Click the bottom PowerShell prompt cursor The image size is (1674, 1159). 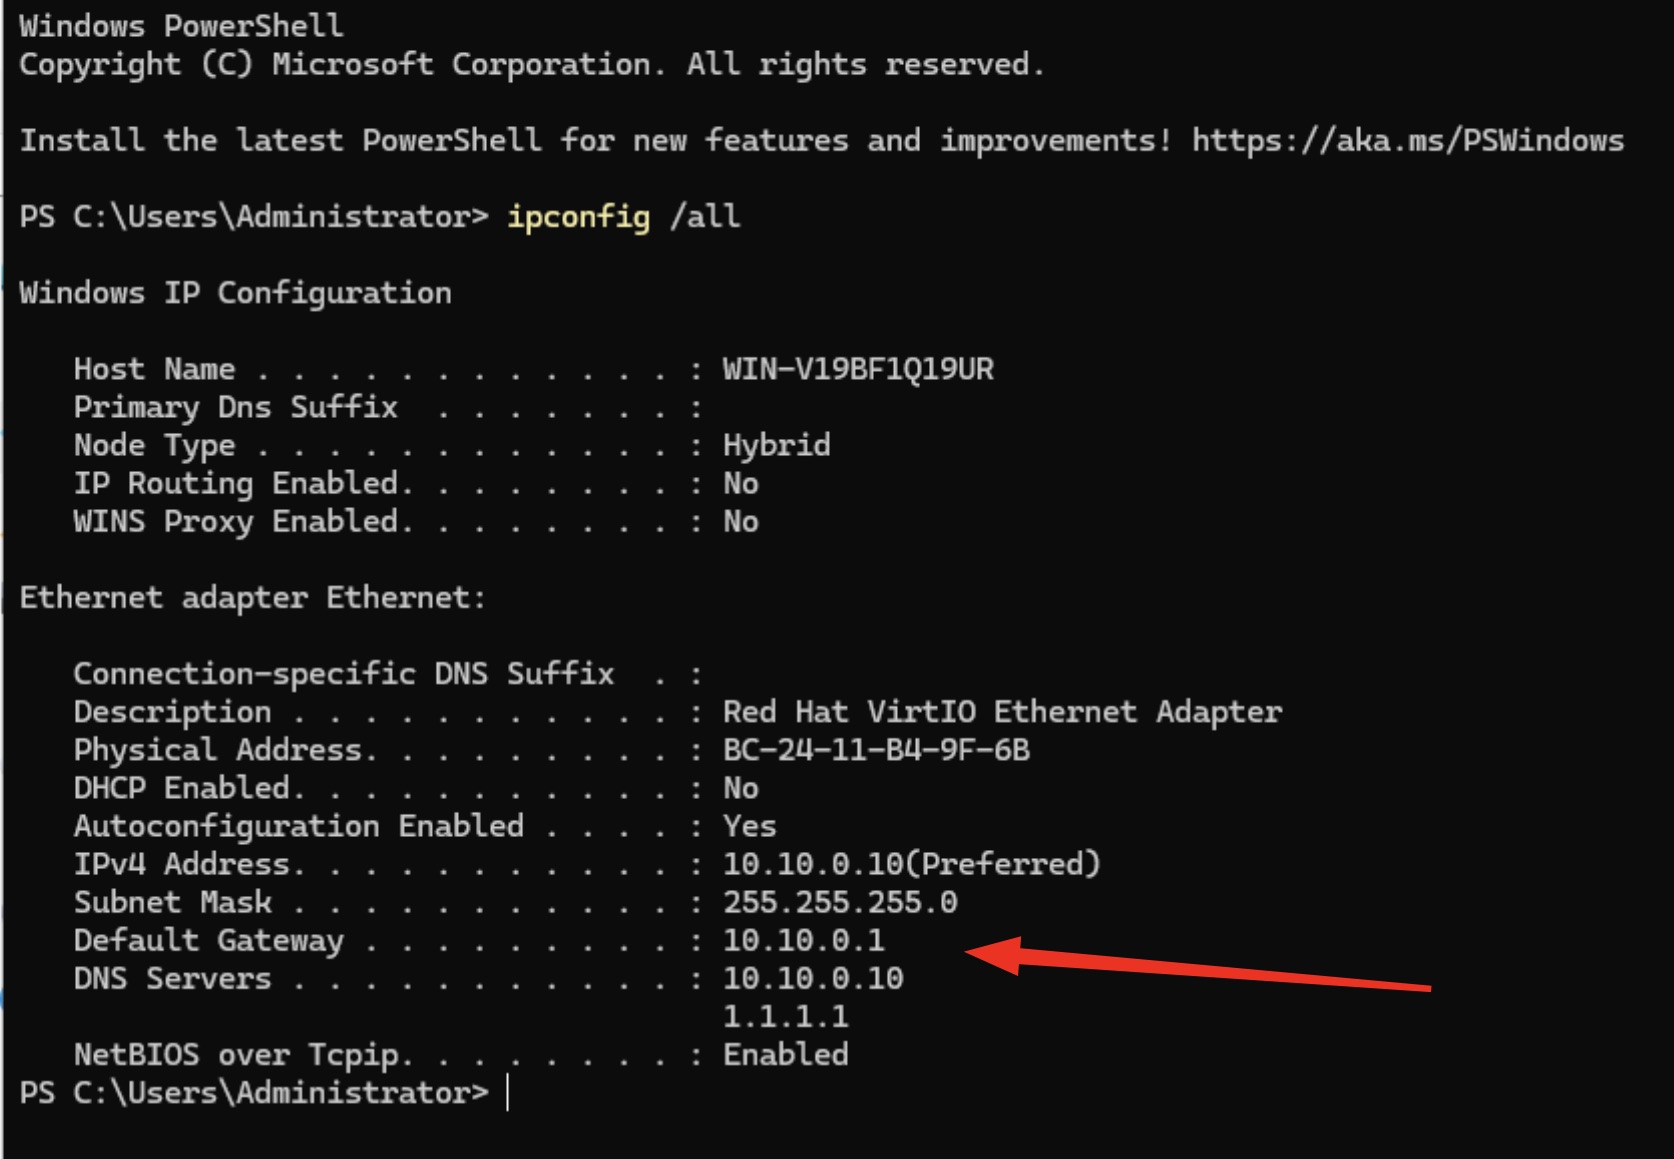508,1092
